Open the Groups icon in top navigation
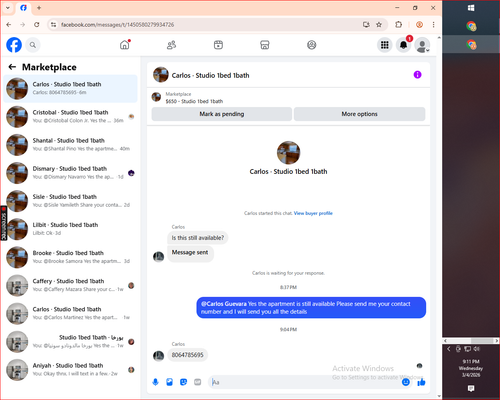 [312, 45]
